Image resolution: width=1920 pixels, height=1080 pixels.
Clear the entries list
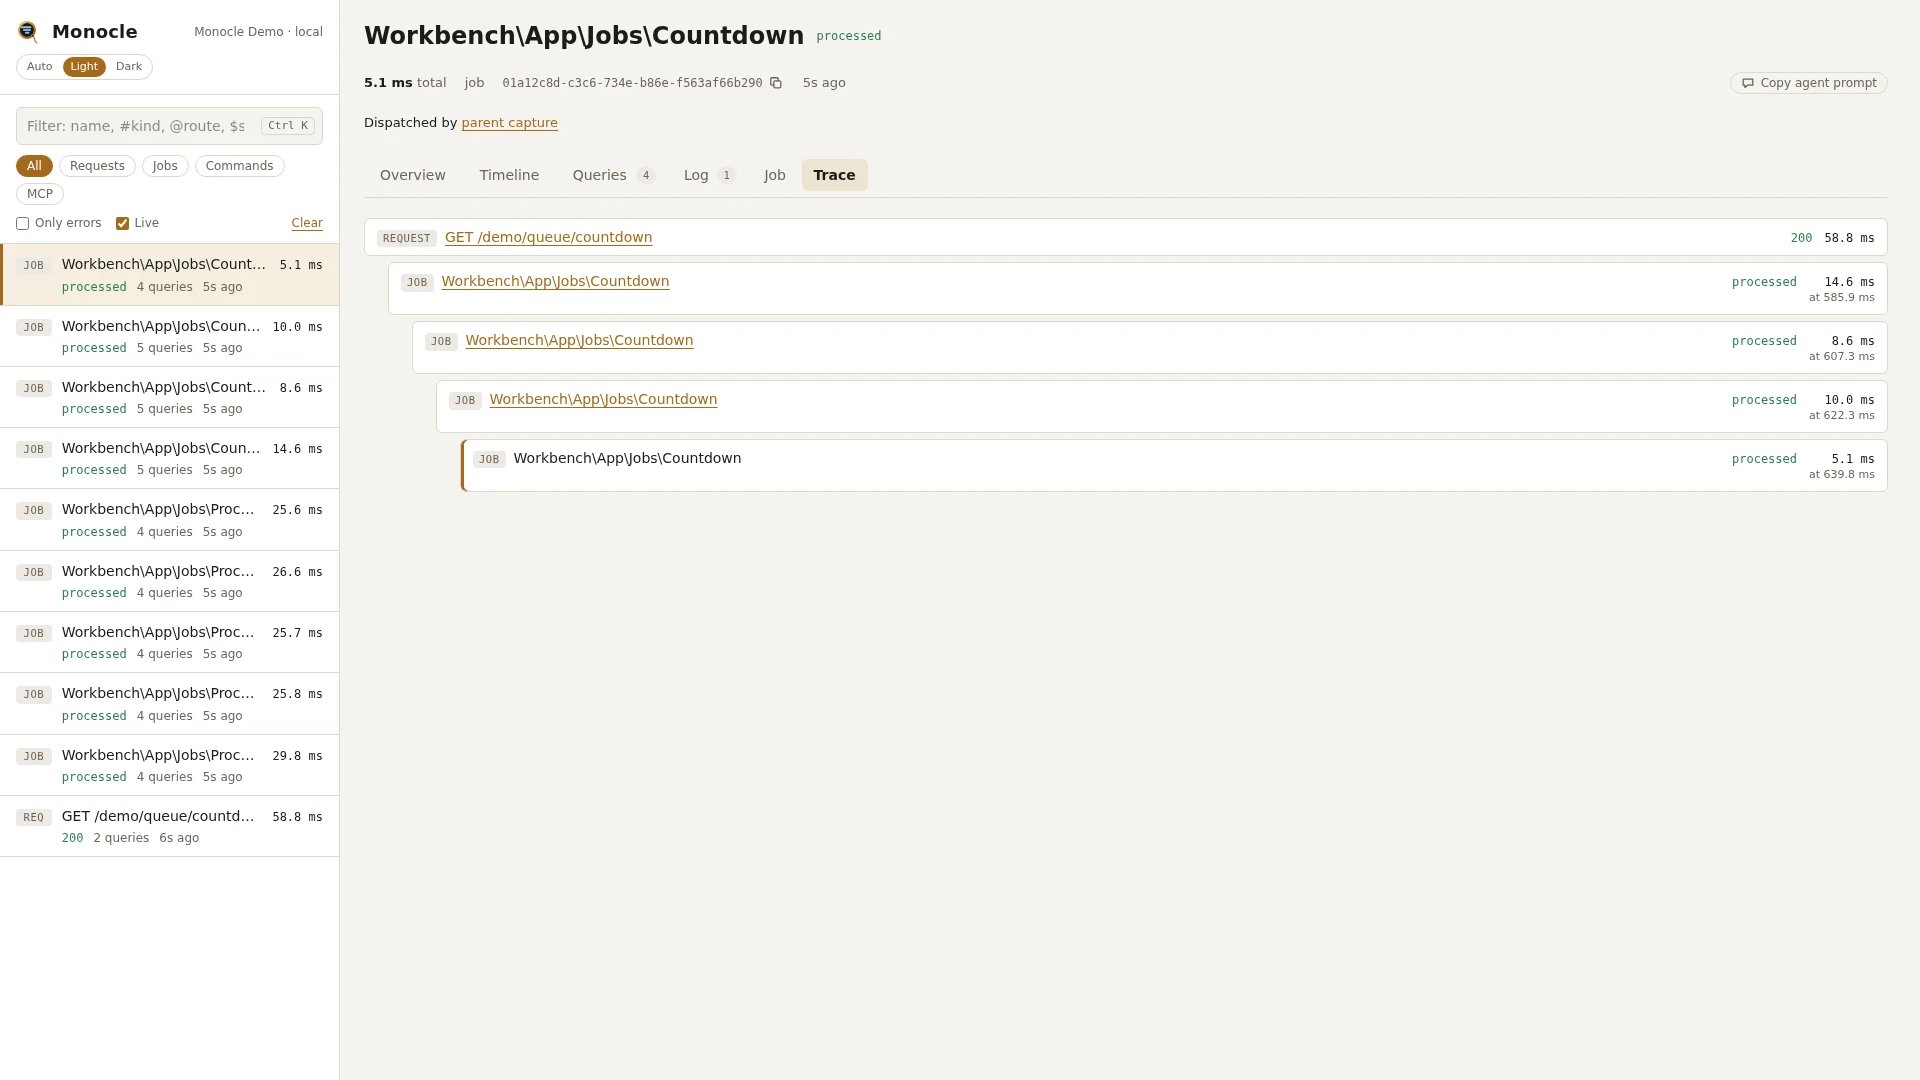pos(307,223)
